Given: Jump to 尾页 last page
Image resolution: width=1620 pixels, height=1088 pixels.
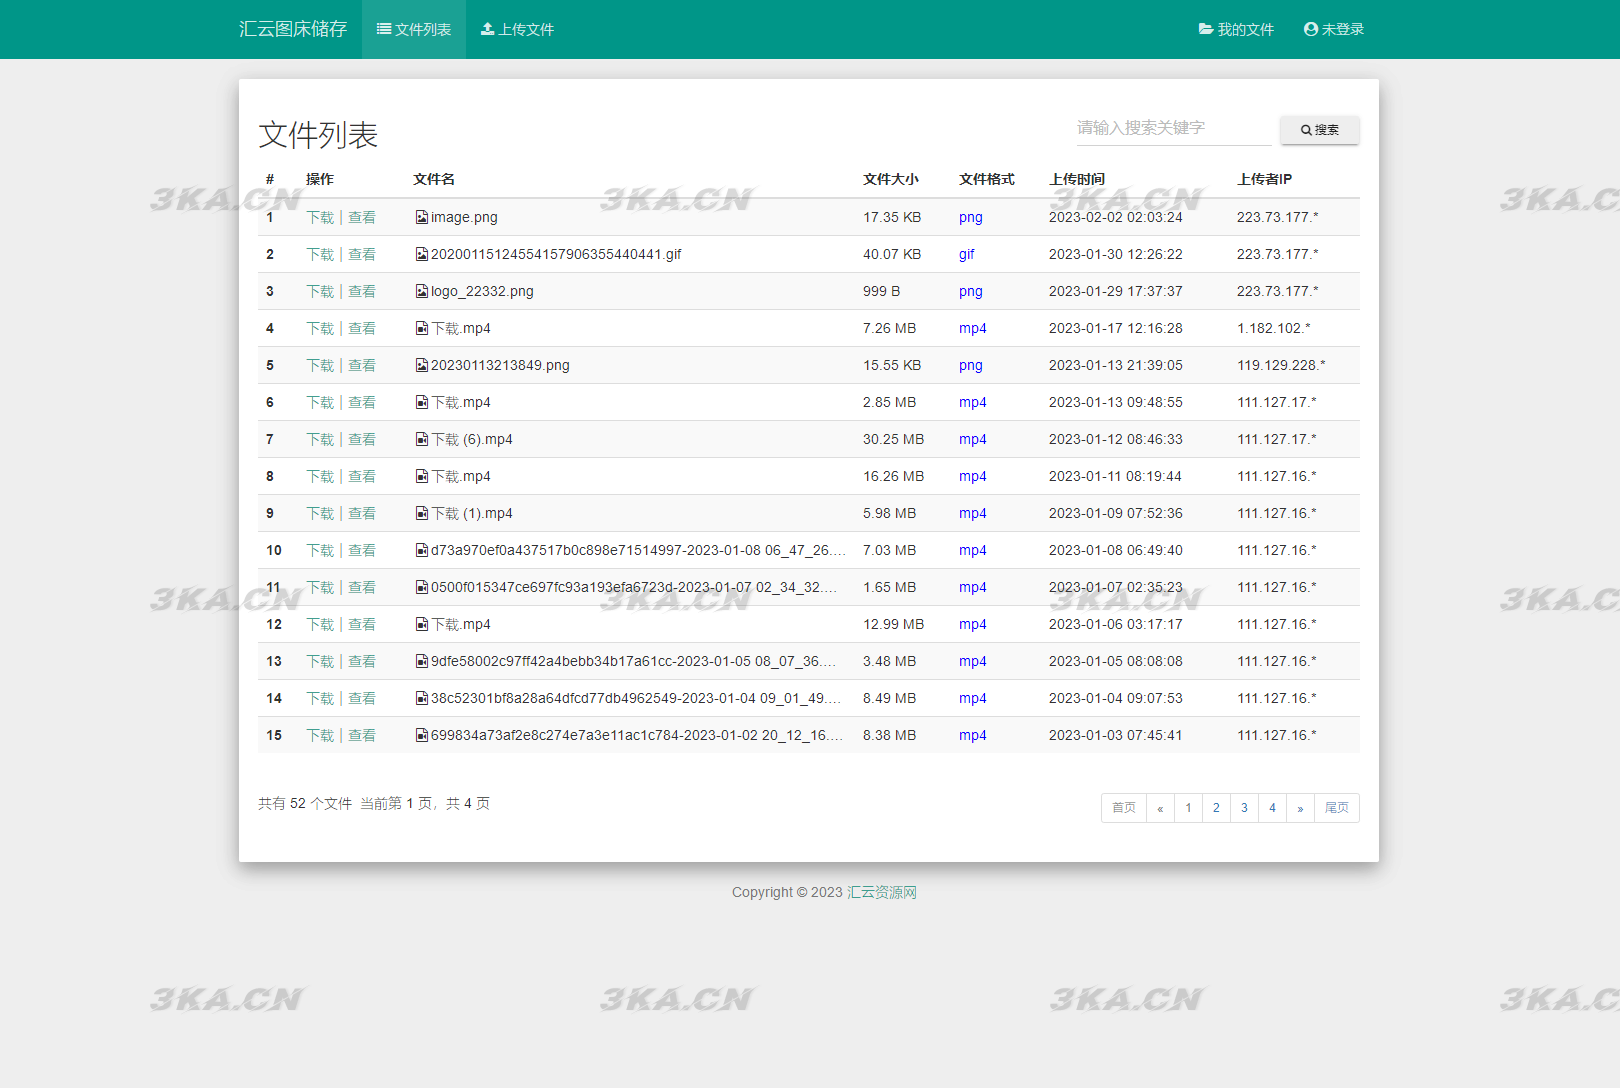Looking at the screenshot, I should click(1336, 808).
